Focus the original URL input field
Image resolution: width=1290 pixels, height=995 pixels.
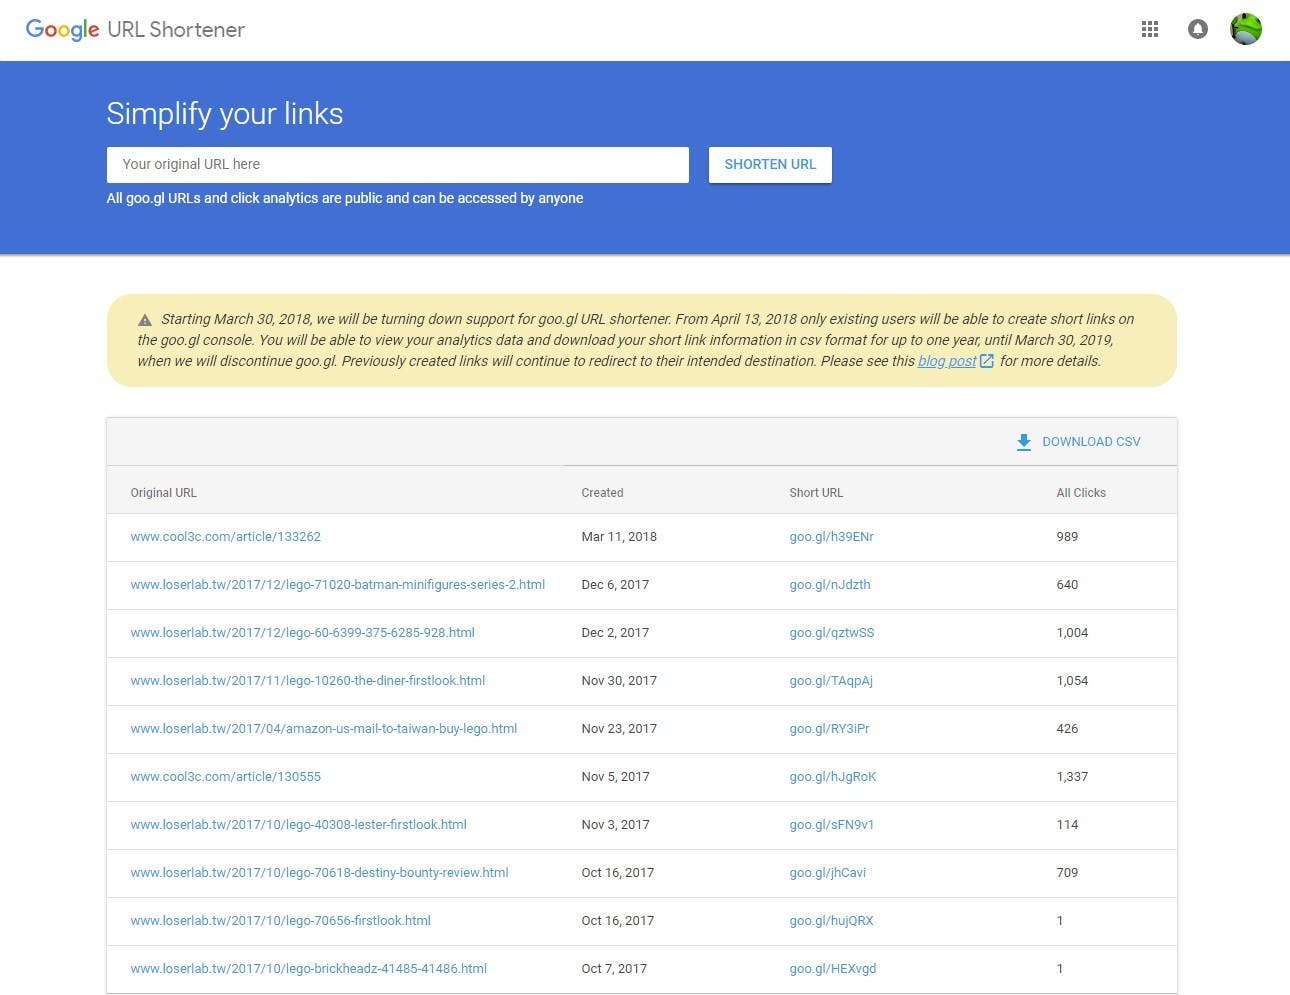point(397,165)
